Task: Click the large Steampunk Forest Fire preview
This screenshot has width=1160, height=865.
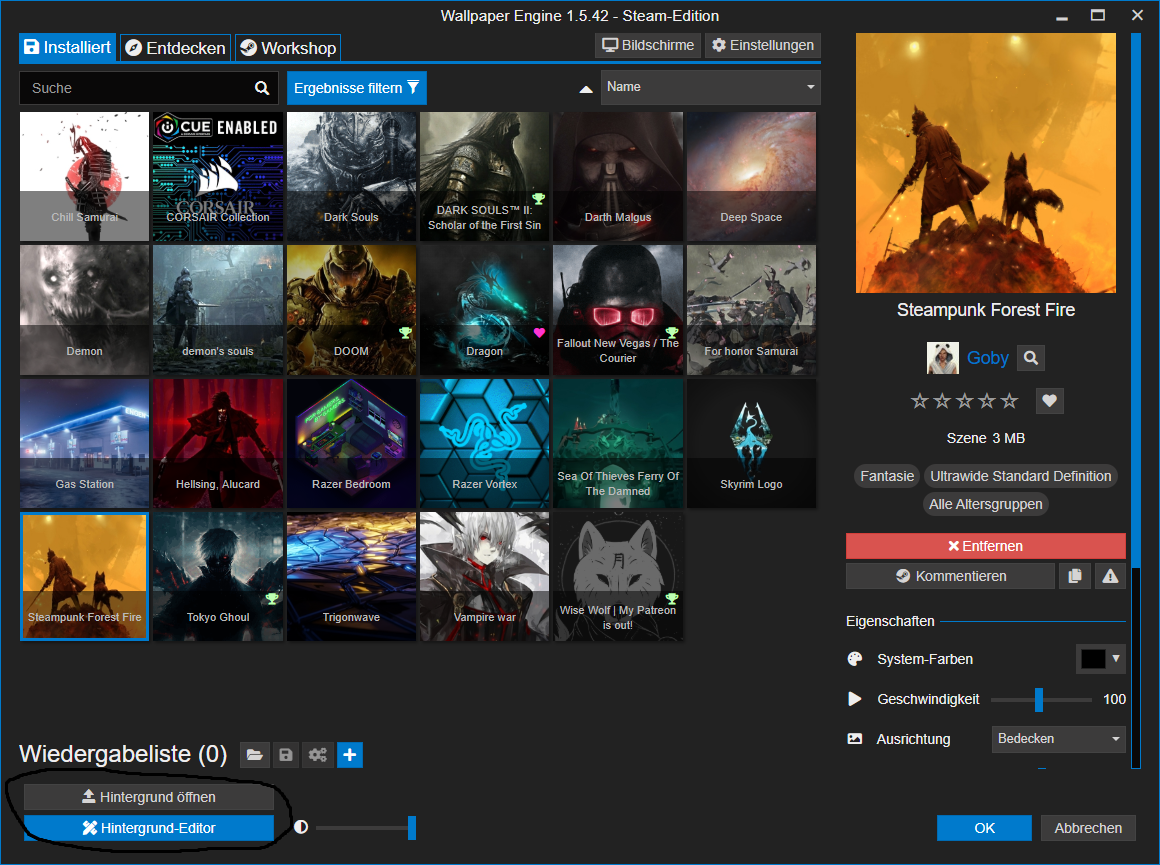Action: 985,163
